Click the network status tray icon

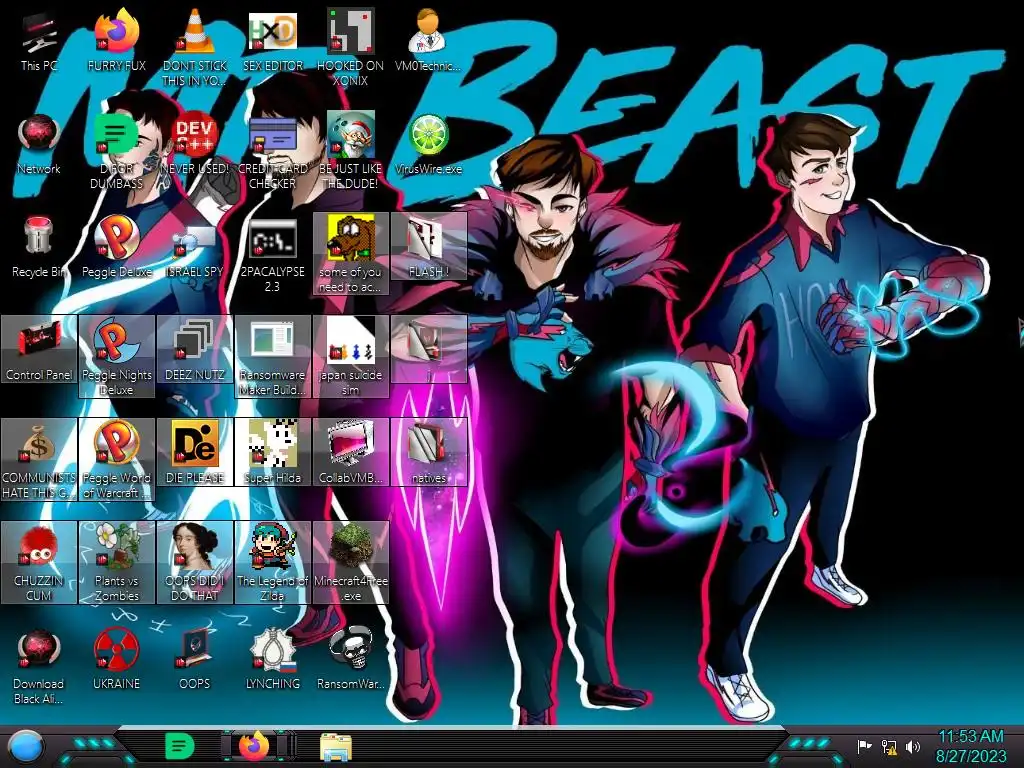click(889, 746)
